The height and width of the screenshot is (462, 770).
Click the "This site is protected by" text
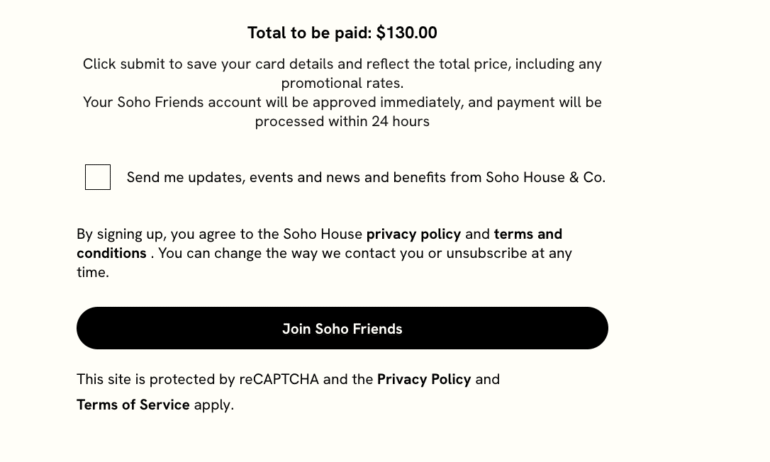[x=155, y=380]
